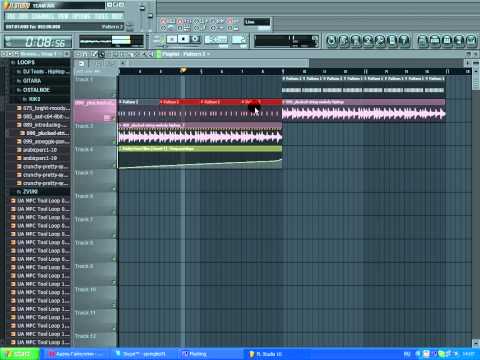Select the green automation clip on Track 4
Image resolution: width=480 pixels, height=360 pixels.
coord(200,157)
